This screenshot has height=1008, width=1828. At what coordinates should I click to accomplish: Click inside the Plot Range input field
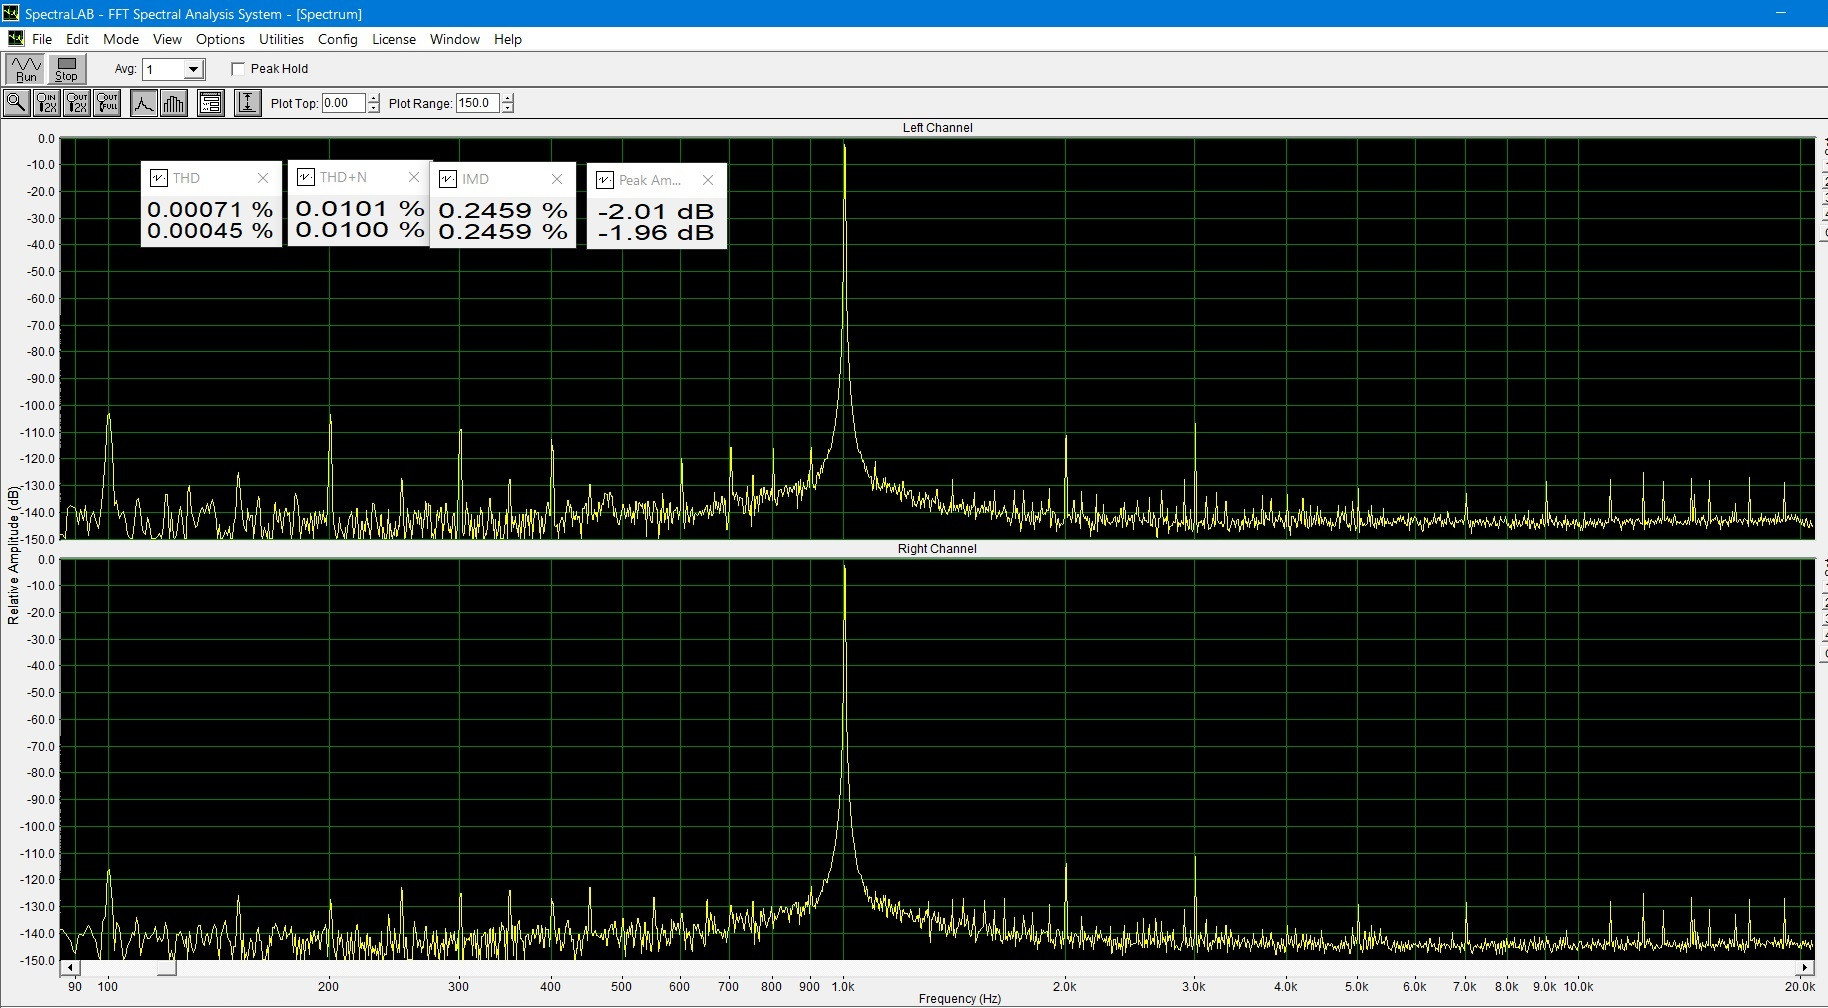tap(476, 103)
